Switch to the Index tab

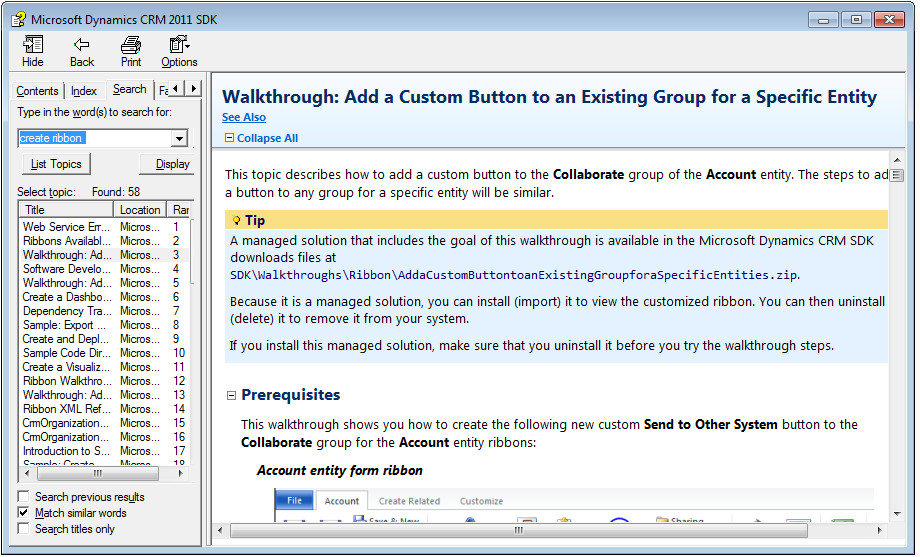[84, 91]
